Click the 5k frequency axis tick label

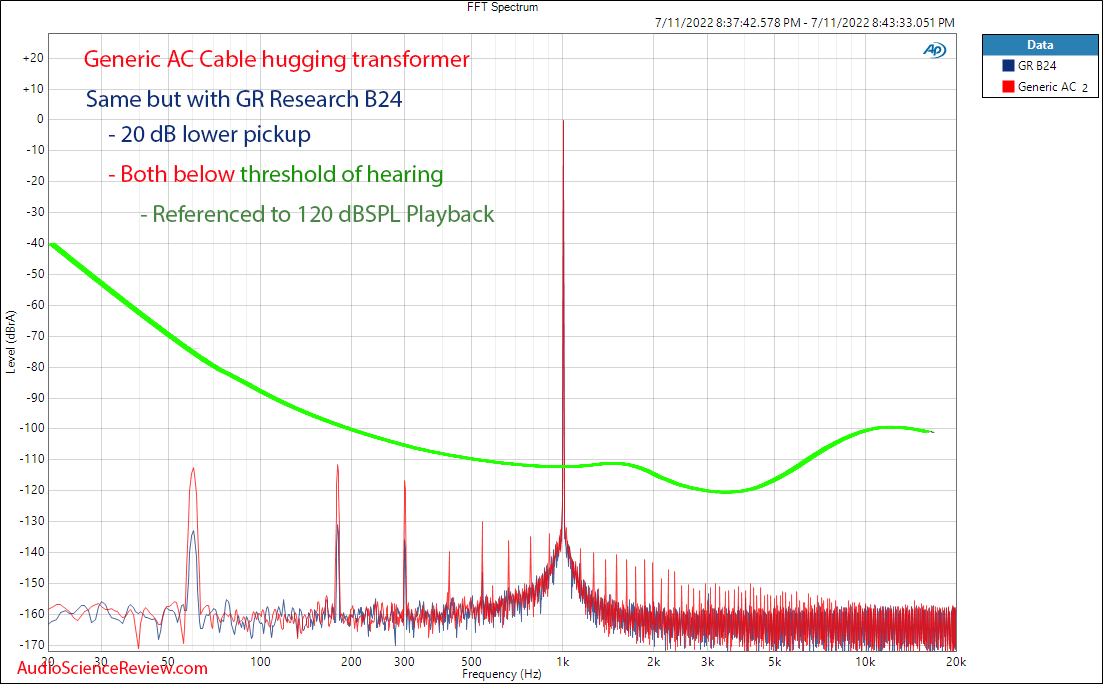click(774, 661)
